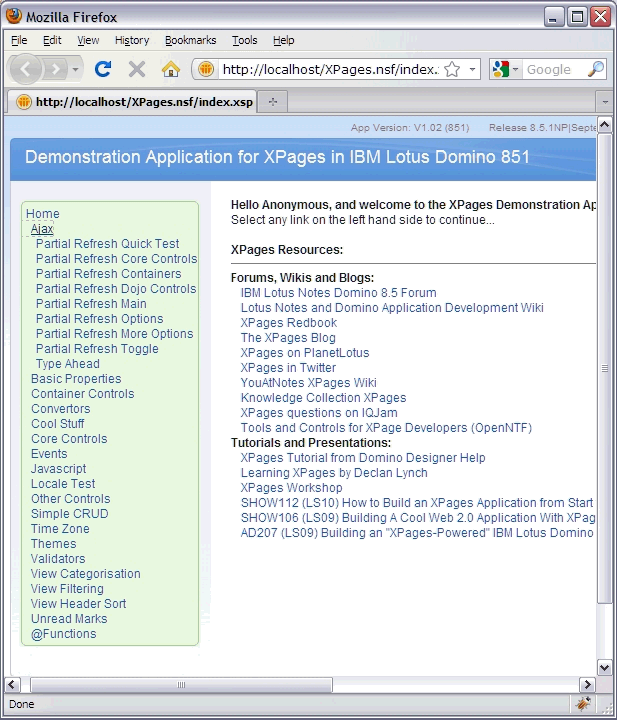Open the Core Controls sidebar link
This screenshot has height=720, width=617.
coord(69,439)
